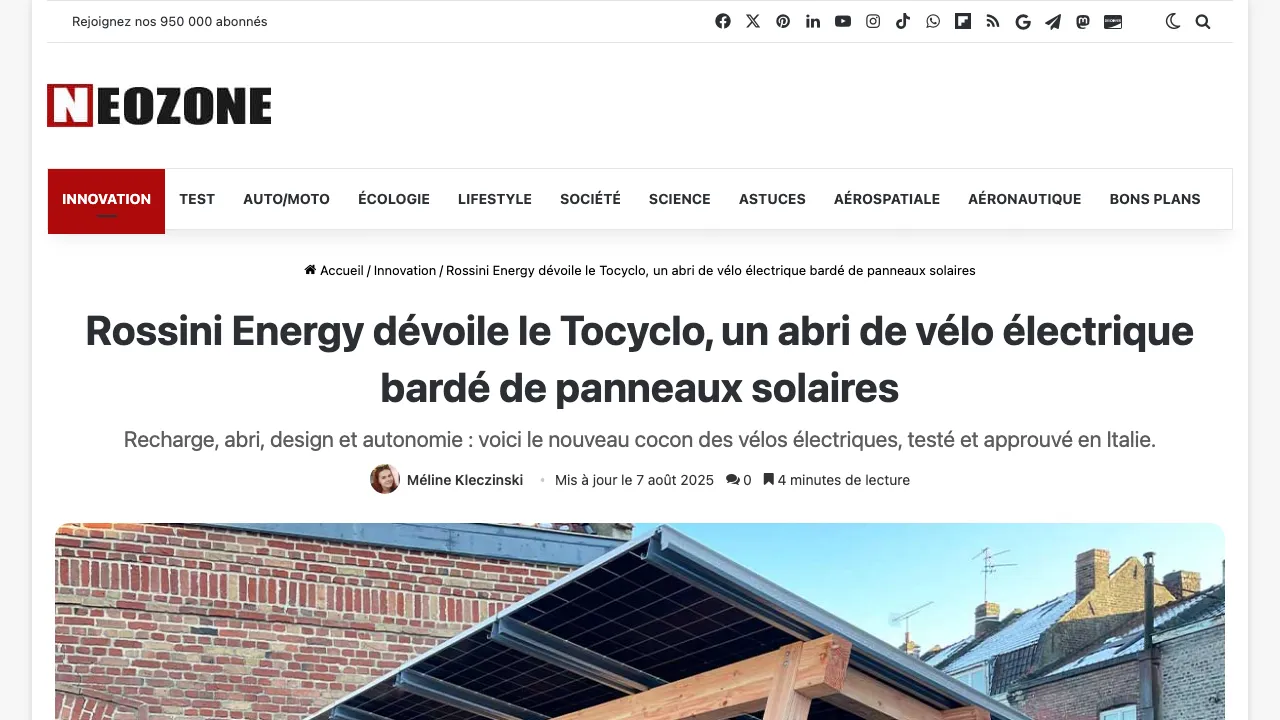1280x720 pixels.
Task: Open the YouTube channel icon
Action: coord(843,21)
